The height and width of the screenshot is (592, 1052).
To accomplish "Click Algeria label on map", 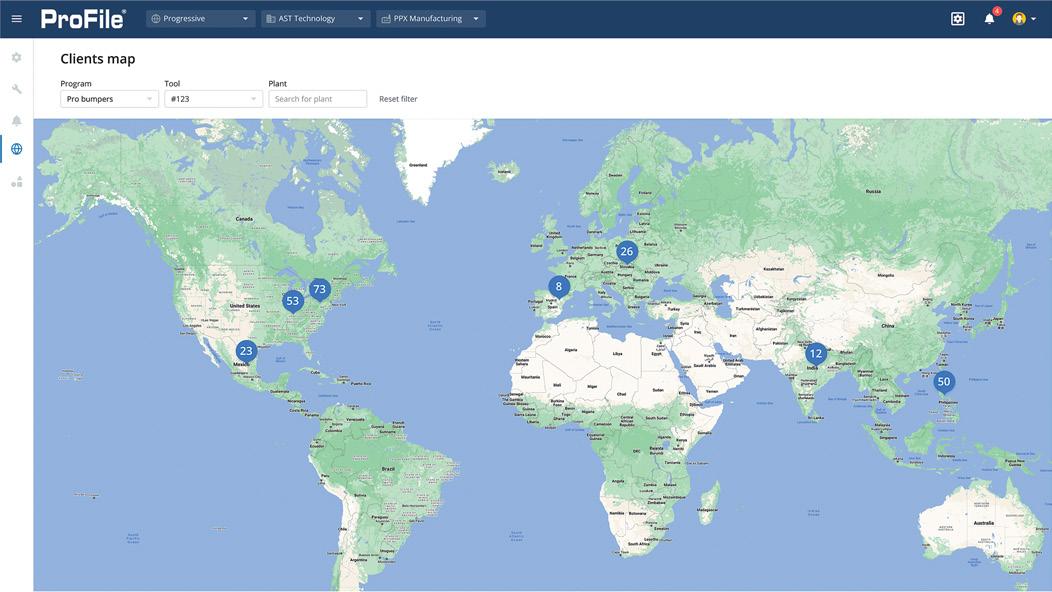I will 570,350.
